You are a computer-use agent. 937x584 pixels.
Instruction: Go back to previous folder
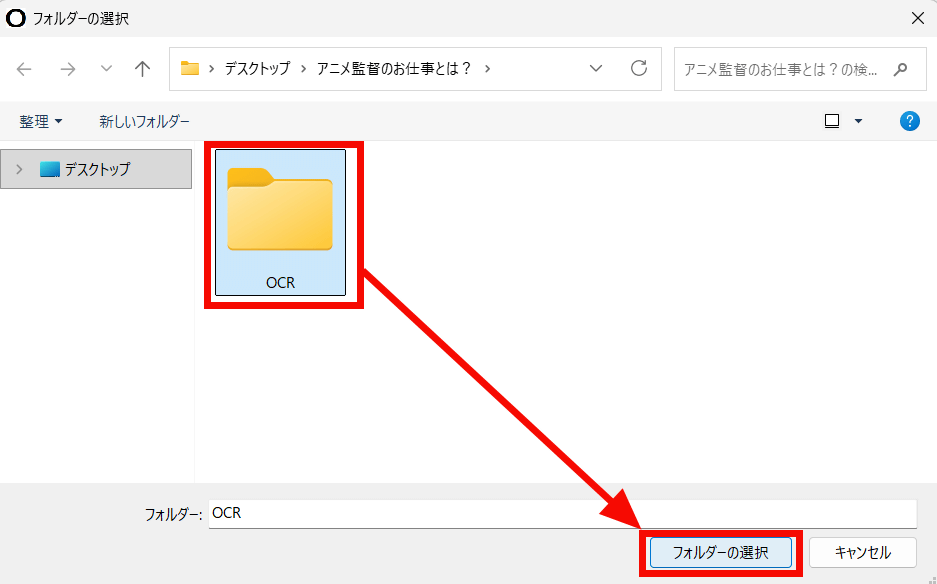click(24, 69)
